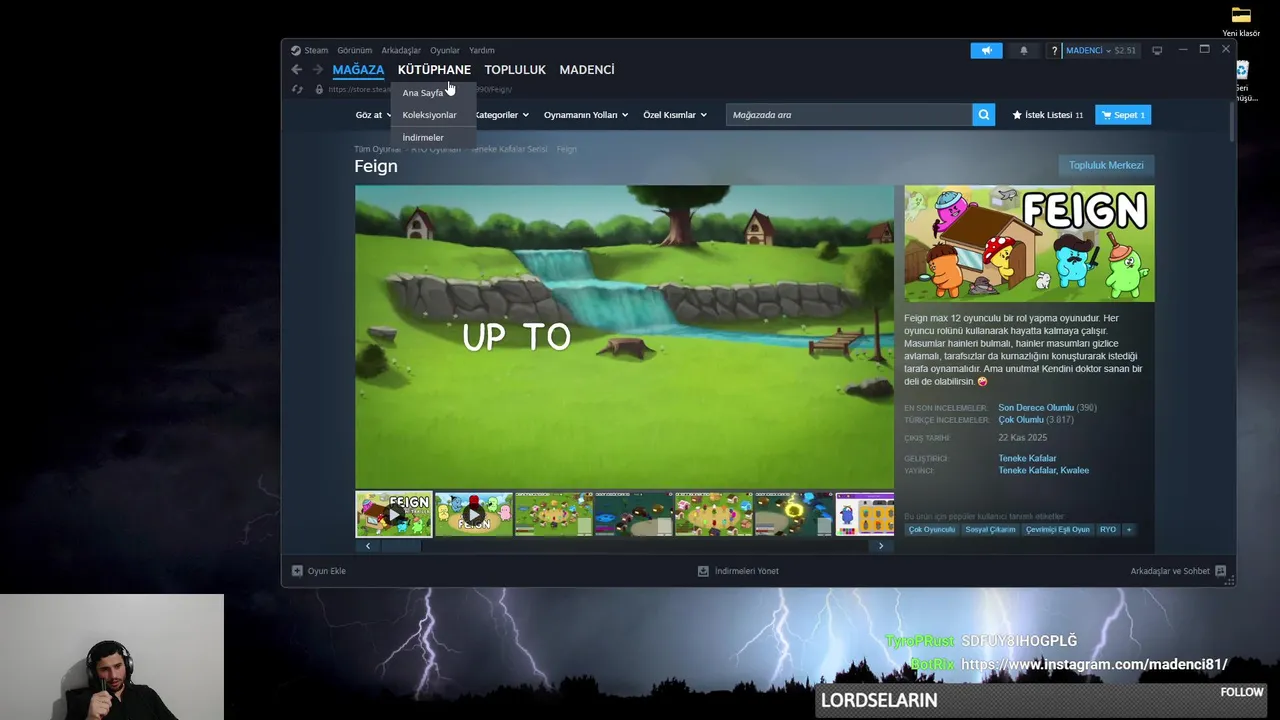Click Tüm Oyunlar breadcrumb
1280x720 pixels.
point(377,149)
